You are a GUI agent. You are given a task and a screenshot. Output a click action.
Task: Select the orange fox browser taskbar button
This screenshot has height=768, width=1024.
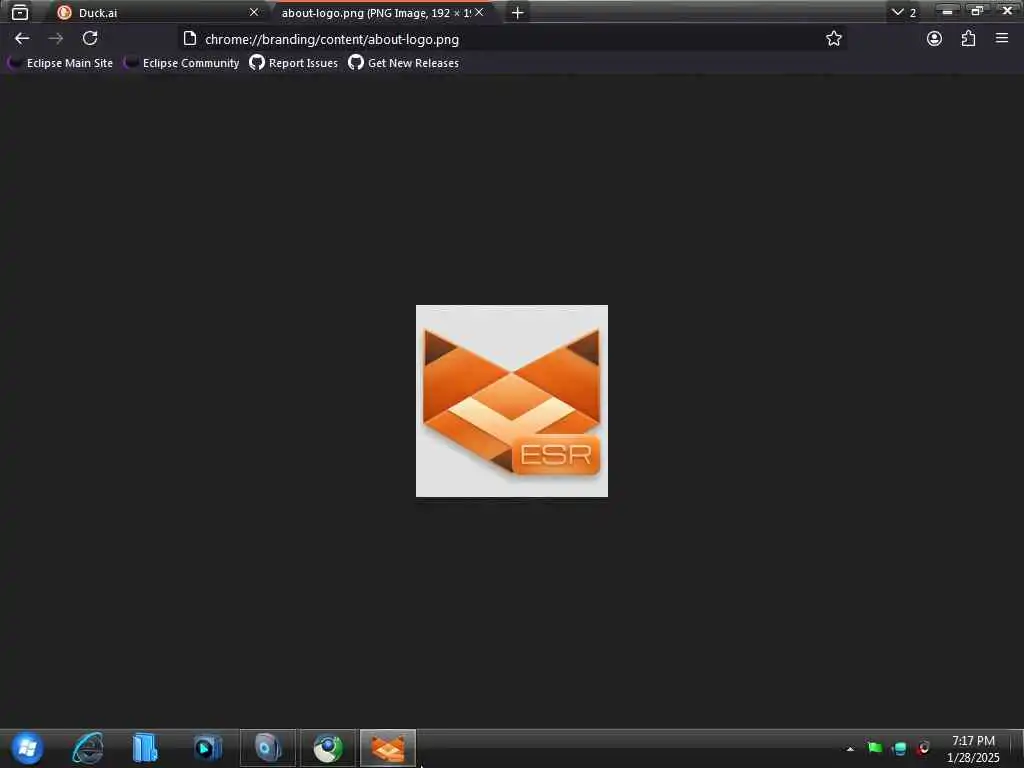[388, 748]
